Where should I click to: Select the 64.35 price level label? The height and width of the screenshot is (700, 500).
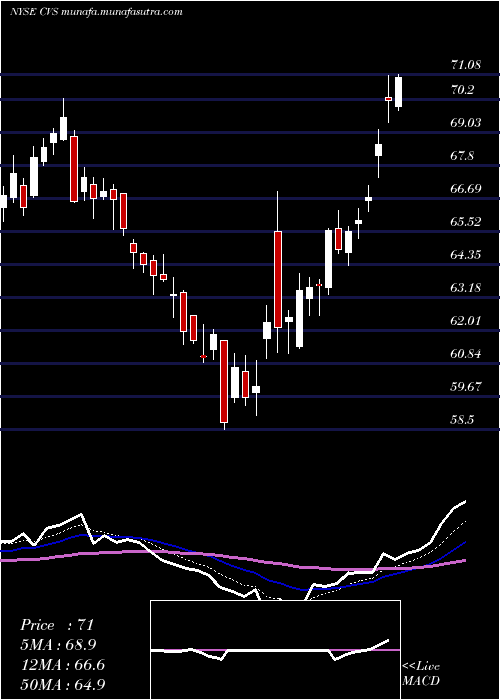point(466,255)
